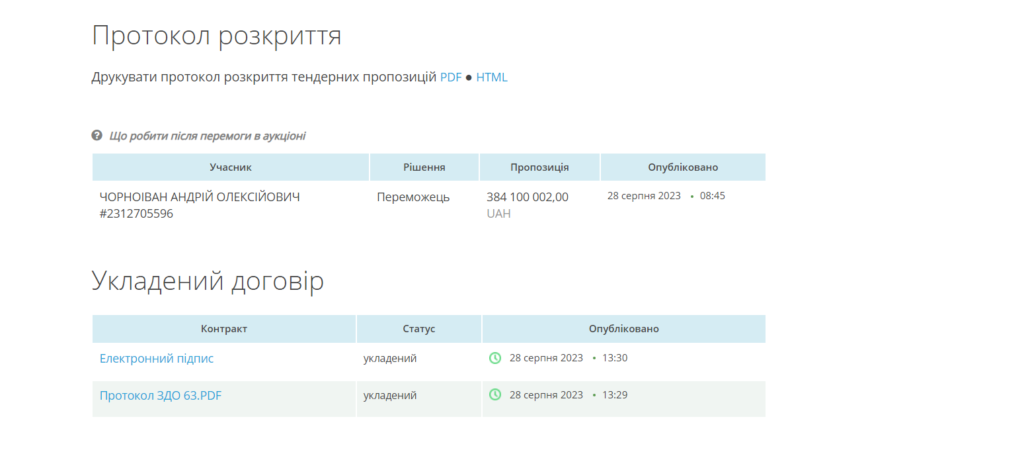Click the Рішення column header
This screenshot has width=1024, height=452.
[424, 167]
